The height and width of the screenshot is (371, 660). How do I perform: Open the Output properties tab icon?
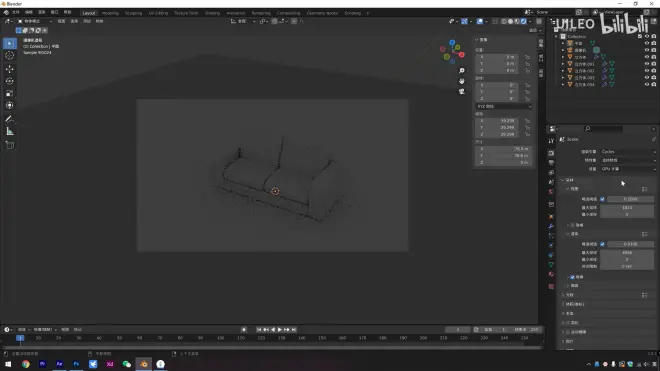tap(551, 163)
